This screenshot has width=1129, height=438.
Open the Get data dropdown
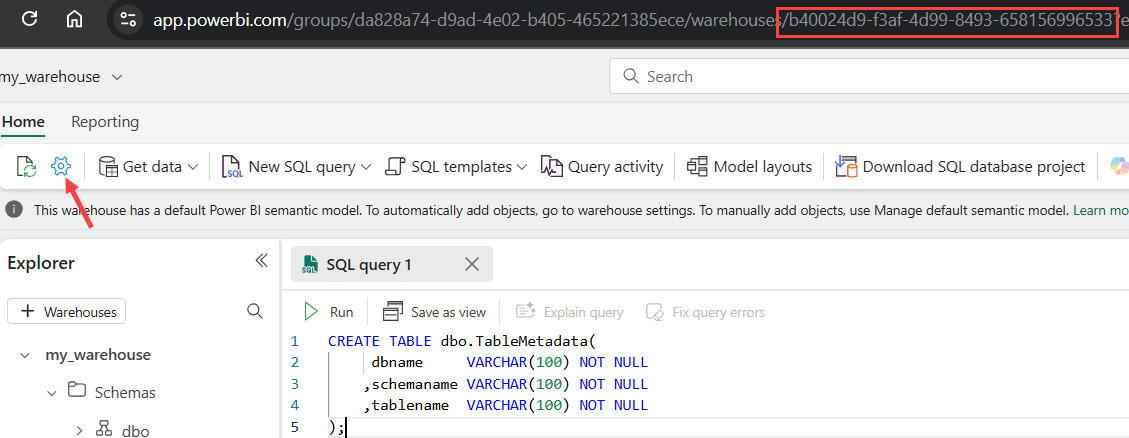(149, 167)
